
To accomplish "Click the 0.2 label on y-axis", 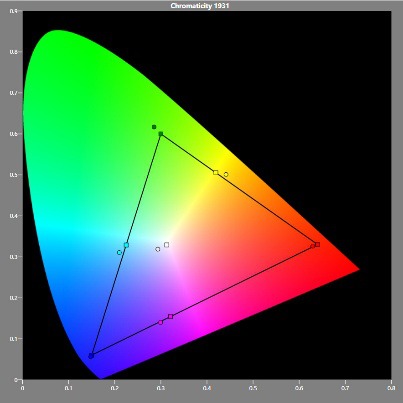I will pos(13,298).
